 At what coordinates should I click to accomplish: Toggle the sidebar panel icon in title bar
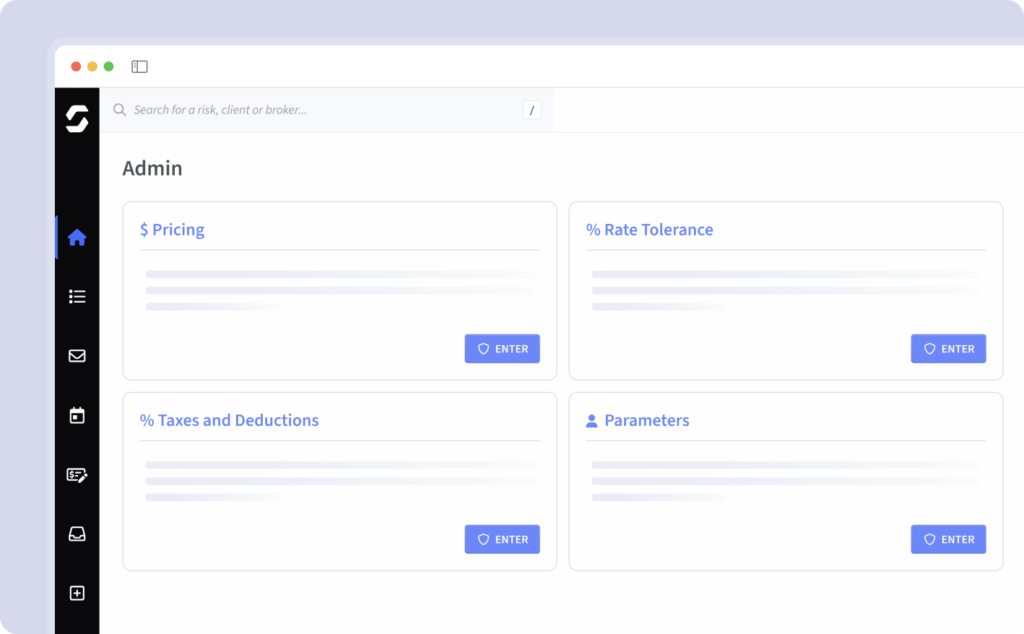[139, 67]
